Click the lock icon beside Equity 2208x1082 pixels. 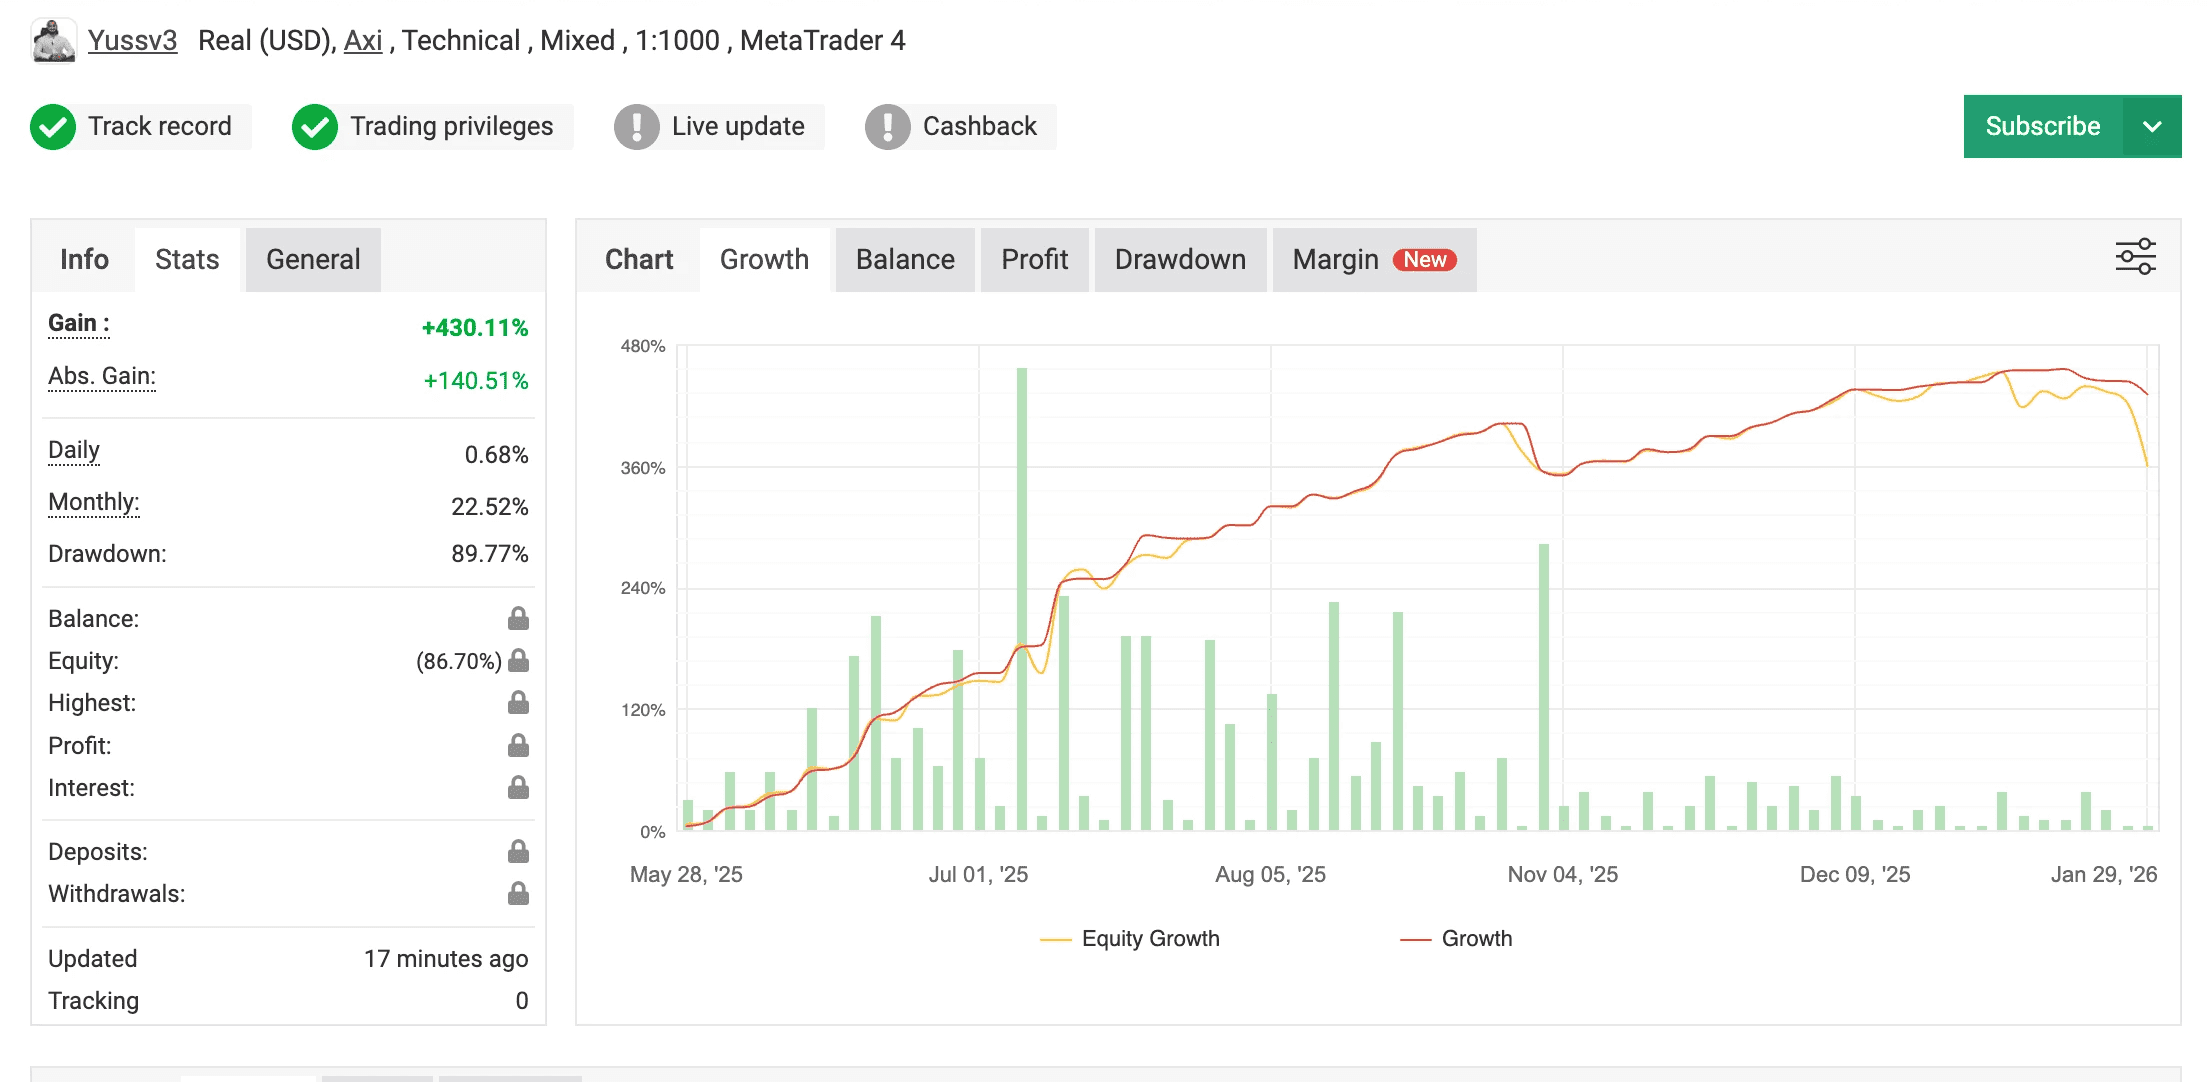(x=518, y=660)
